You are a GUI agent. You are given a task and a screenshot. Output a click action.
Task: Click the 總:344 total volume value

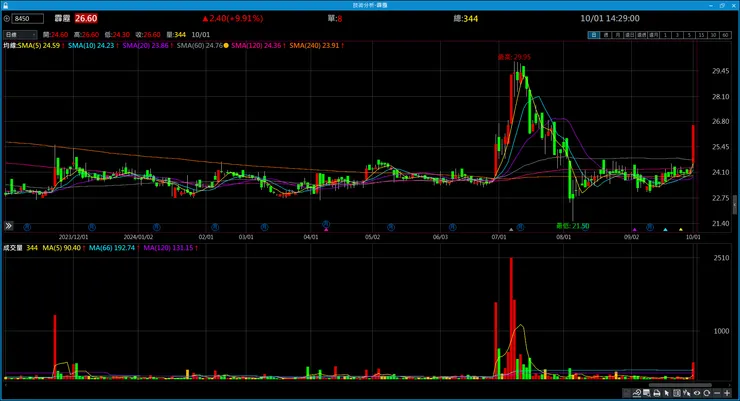point(466,18)
